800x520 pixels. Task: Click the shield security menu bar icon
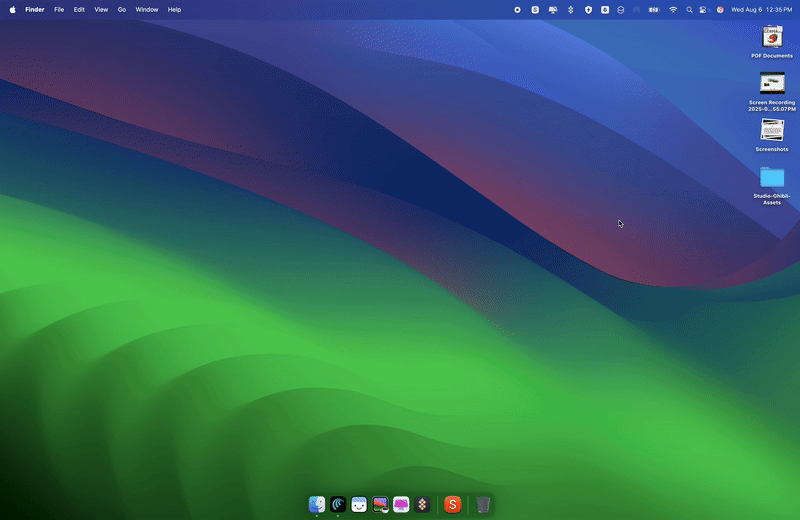[588, 10]
